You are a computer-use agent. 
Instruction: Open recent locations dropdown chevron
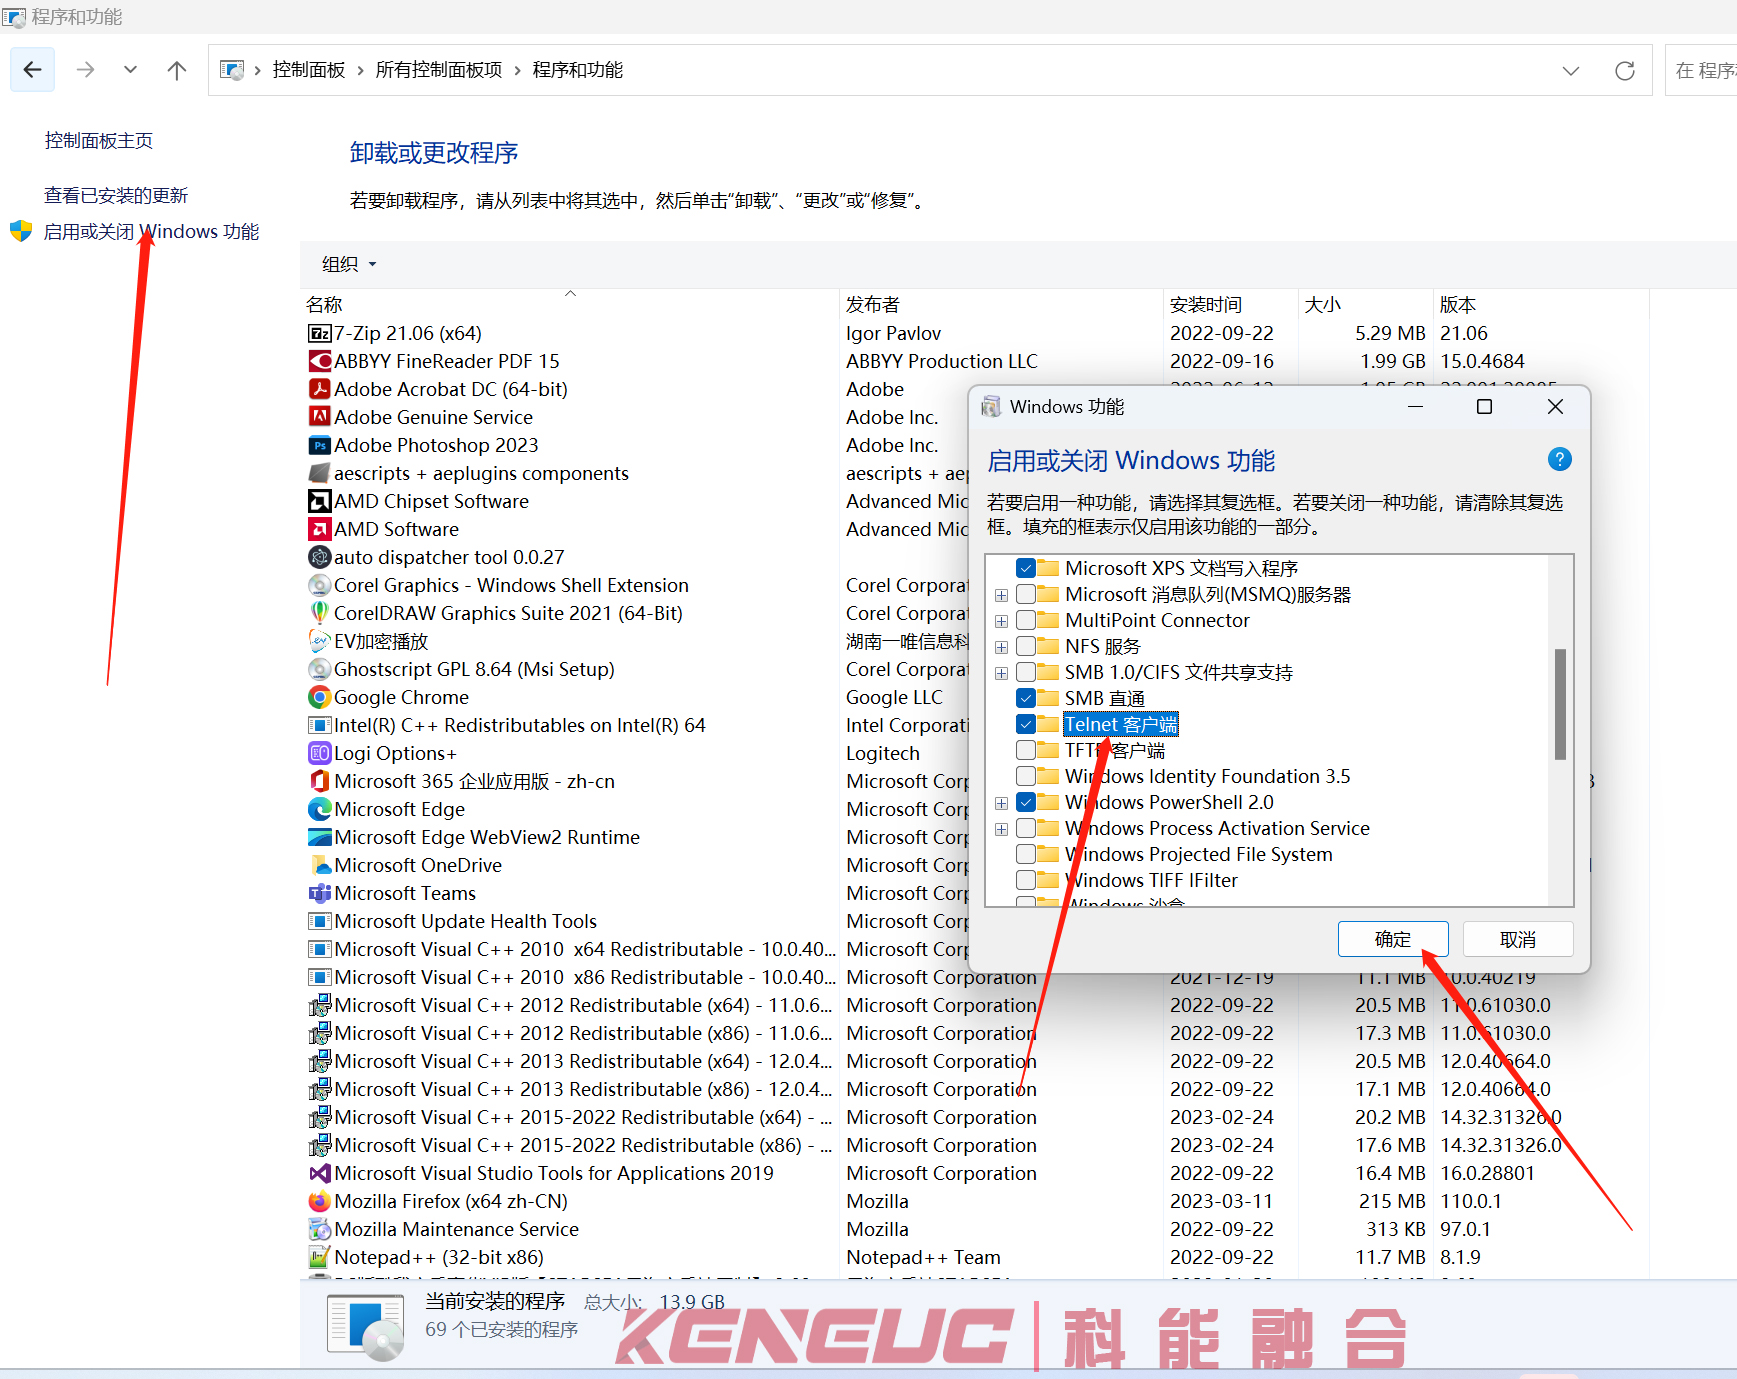click(x=130, y=70)
